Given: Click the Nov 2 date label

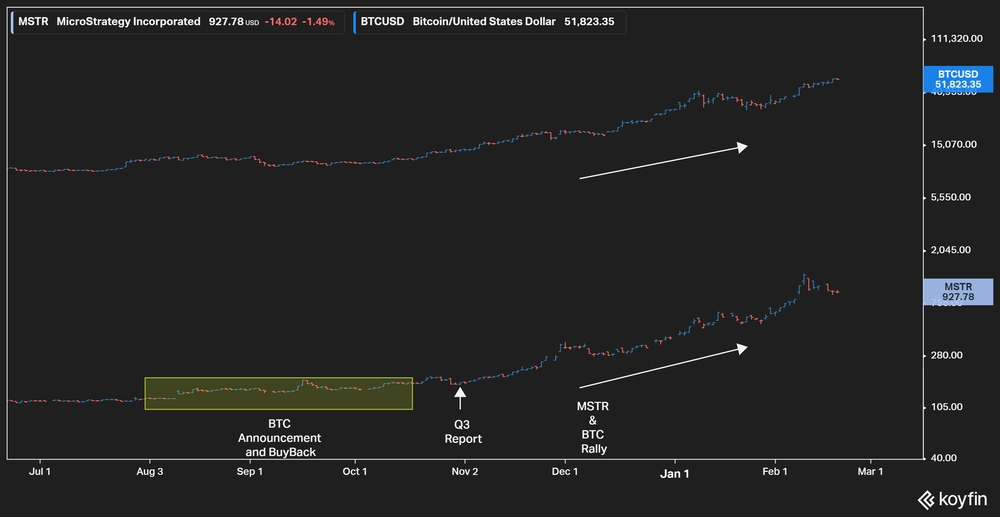Looking at the screenshot, I should tap(465, 472).
